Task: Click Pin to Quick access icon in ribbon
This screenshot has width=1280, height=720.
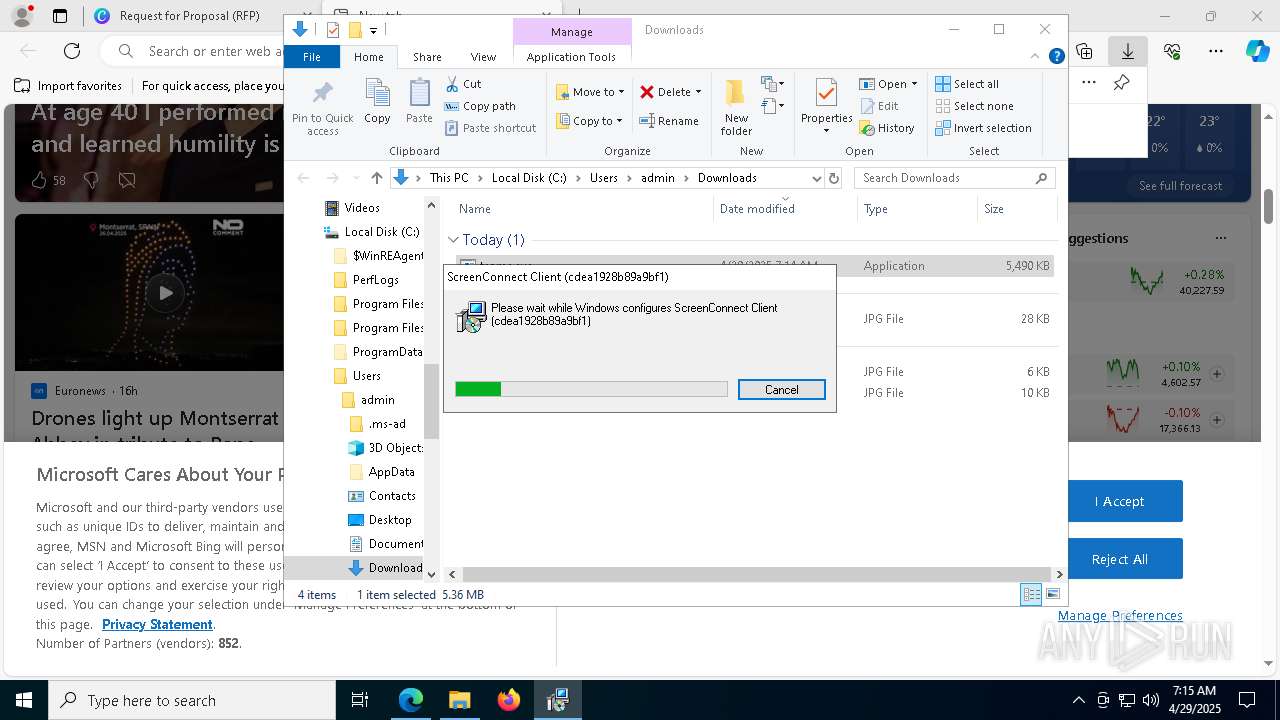Action: pos(322,107)
